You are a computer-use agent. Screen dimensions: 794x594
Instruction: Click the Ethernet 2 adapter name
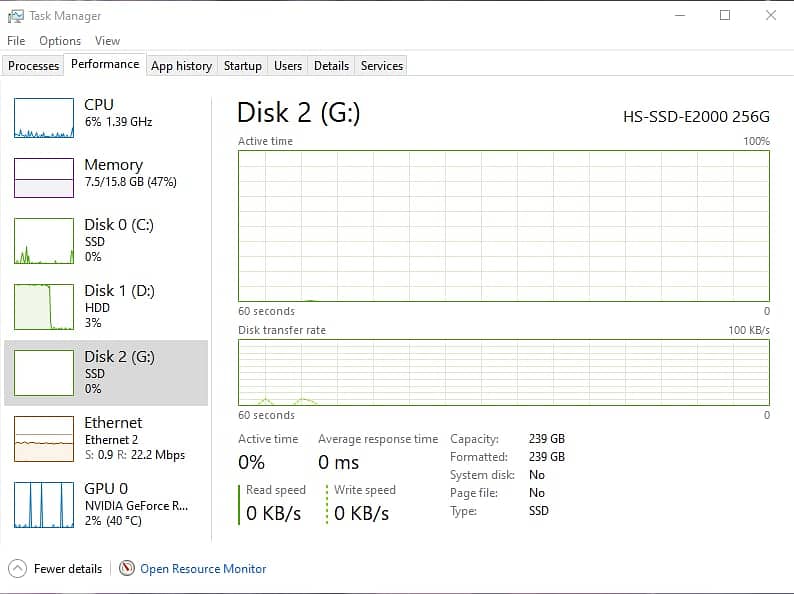(x=111, y=440)
